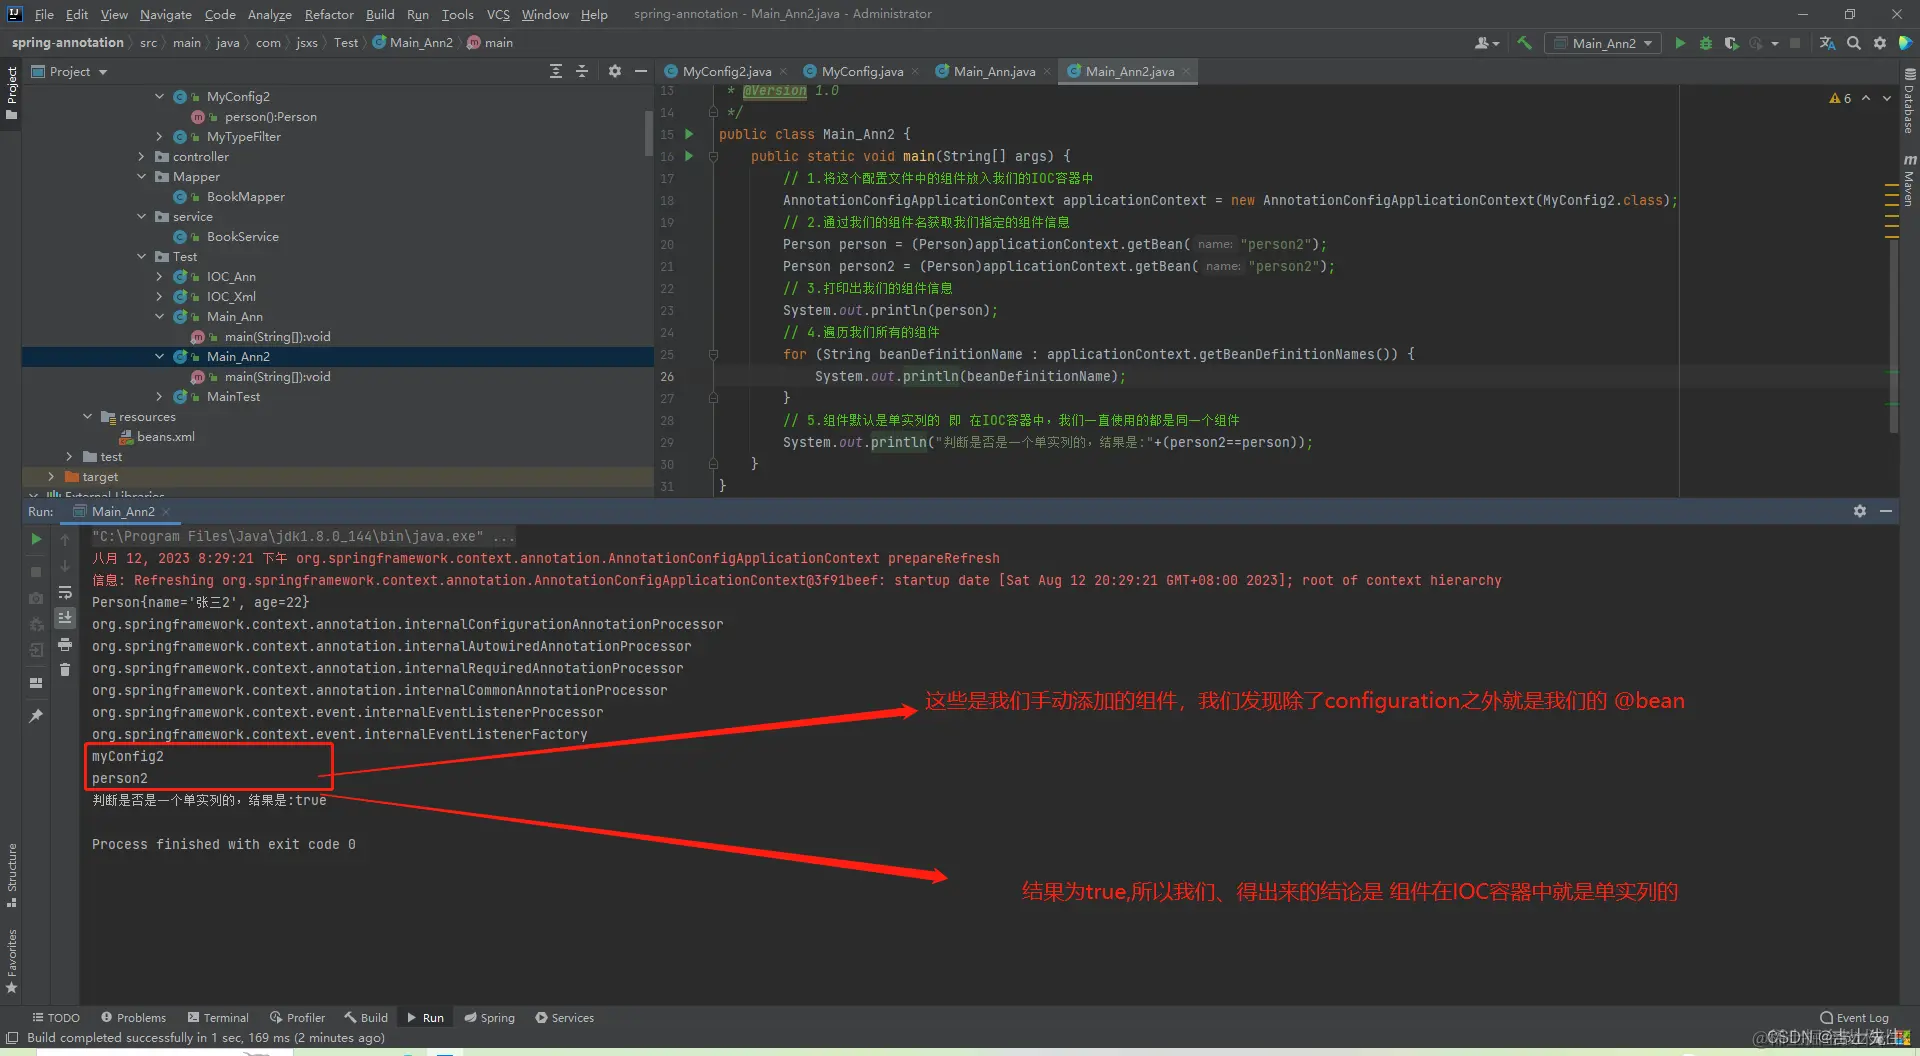Minimize the Run tool window
Screen dimensions: 1920x1056
1886,511
